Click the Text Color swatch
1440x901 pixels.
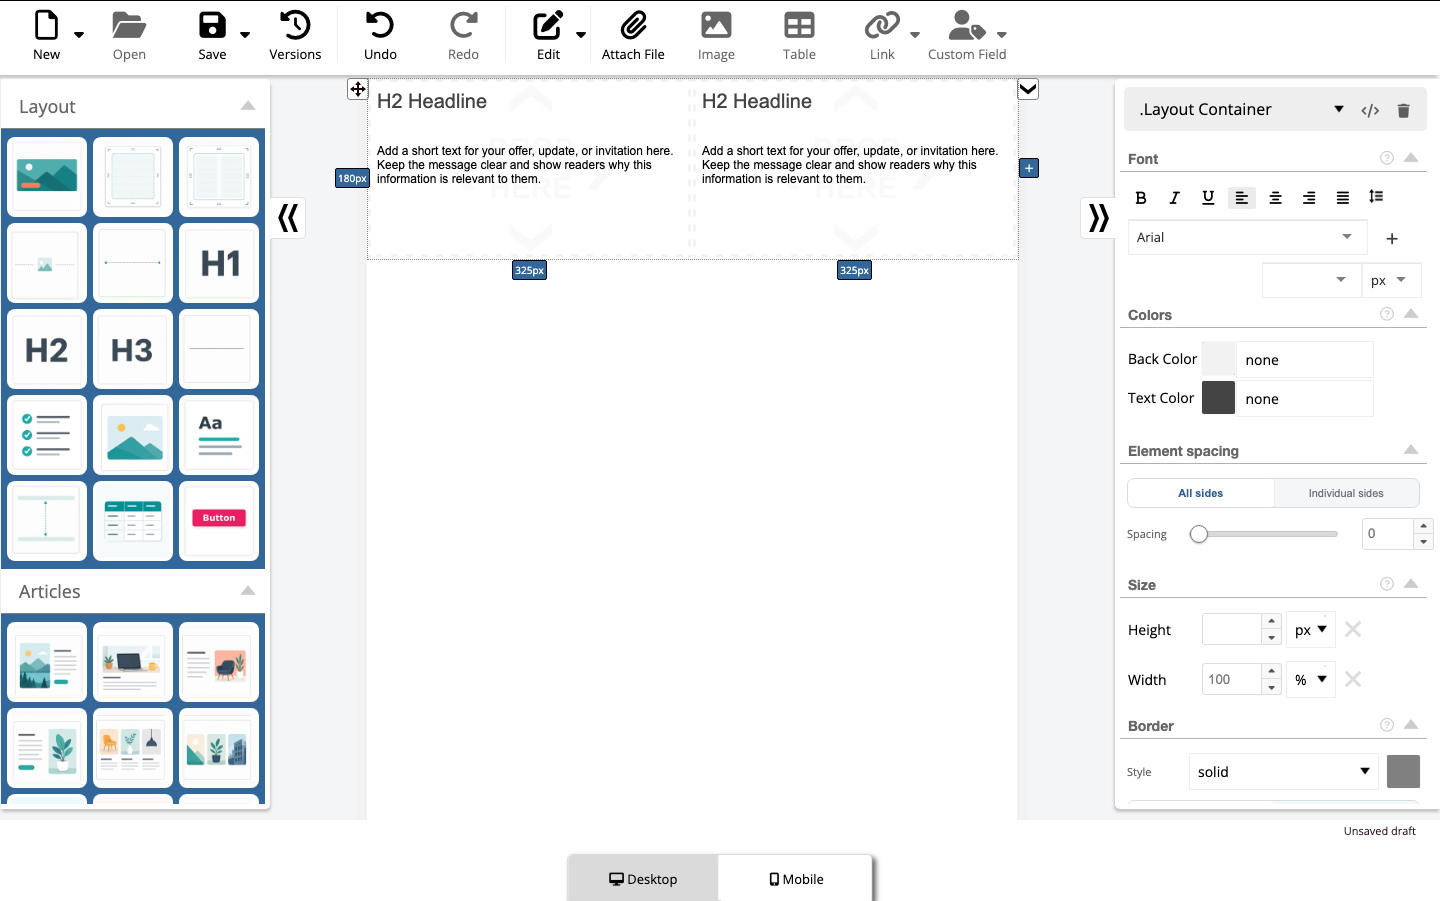[1218, 398]
